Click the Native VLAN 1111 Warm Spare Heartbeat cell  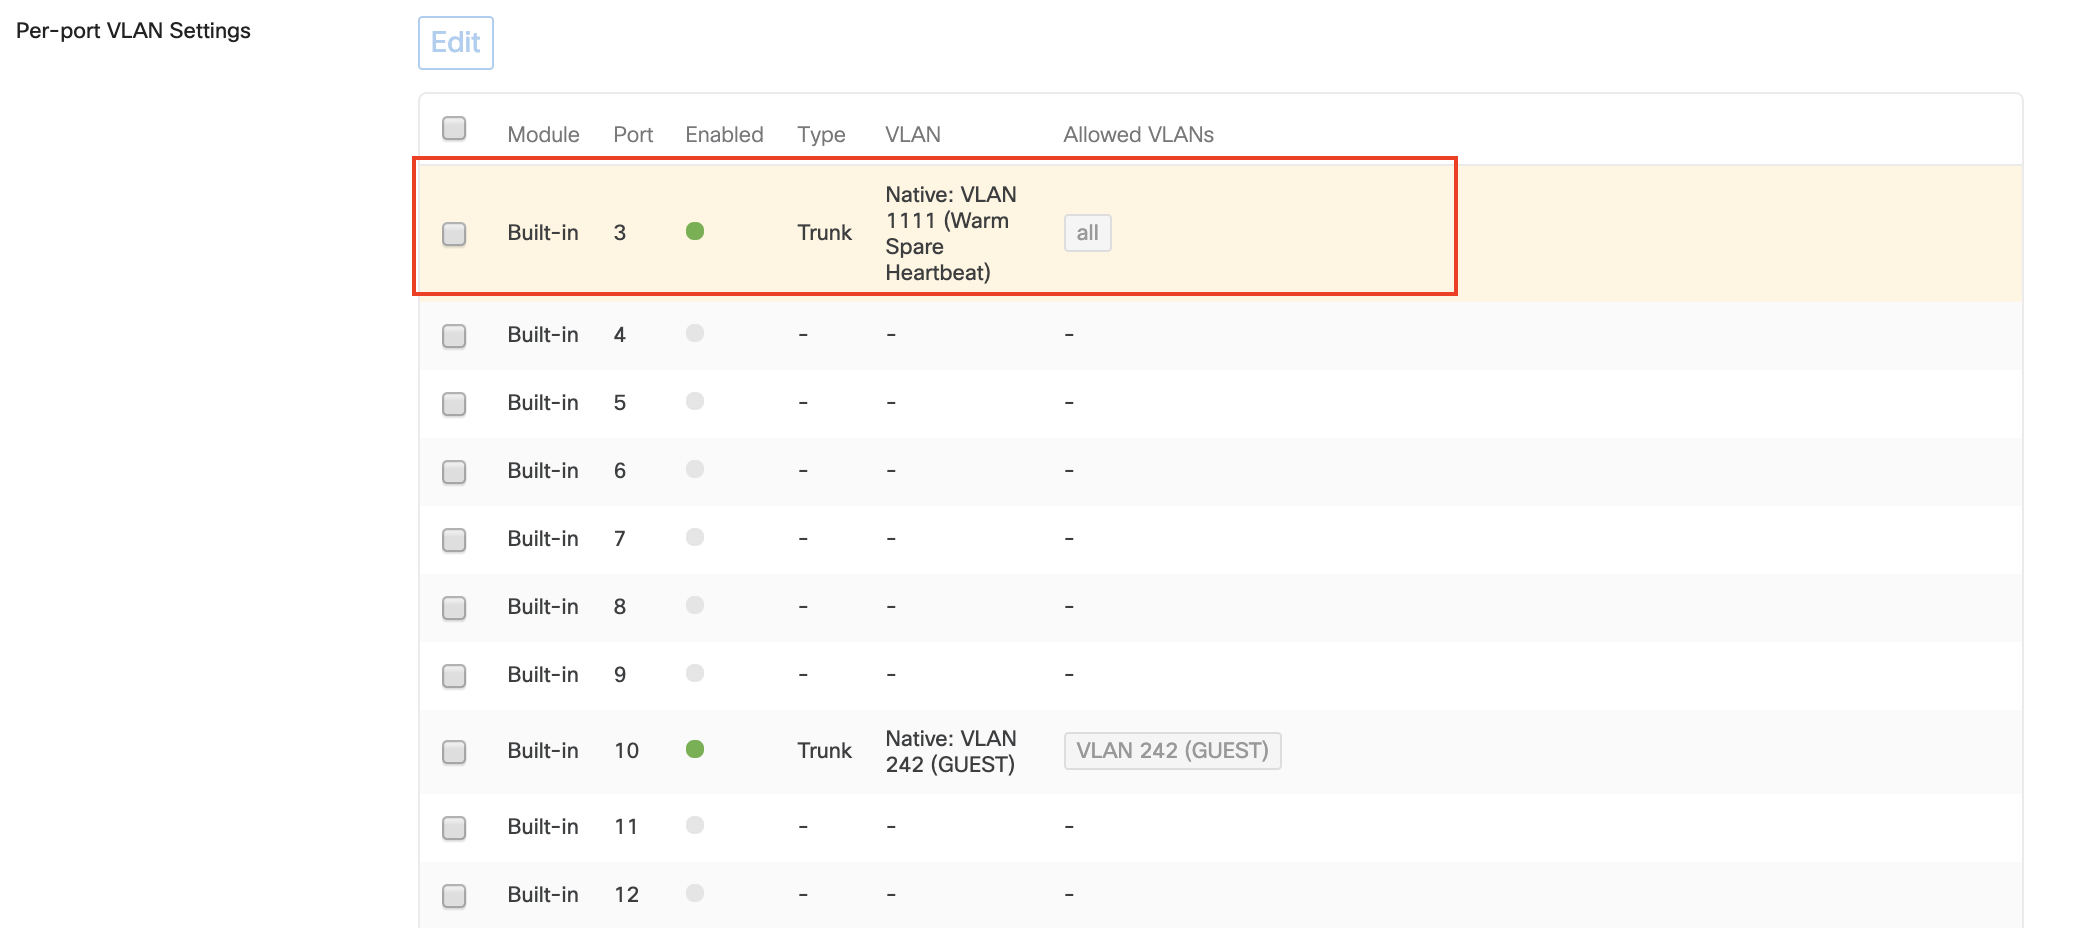(950, 233)
